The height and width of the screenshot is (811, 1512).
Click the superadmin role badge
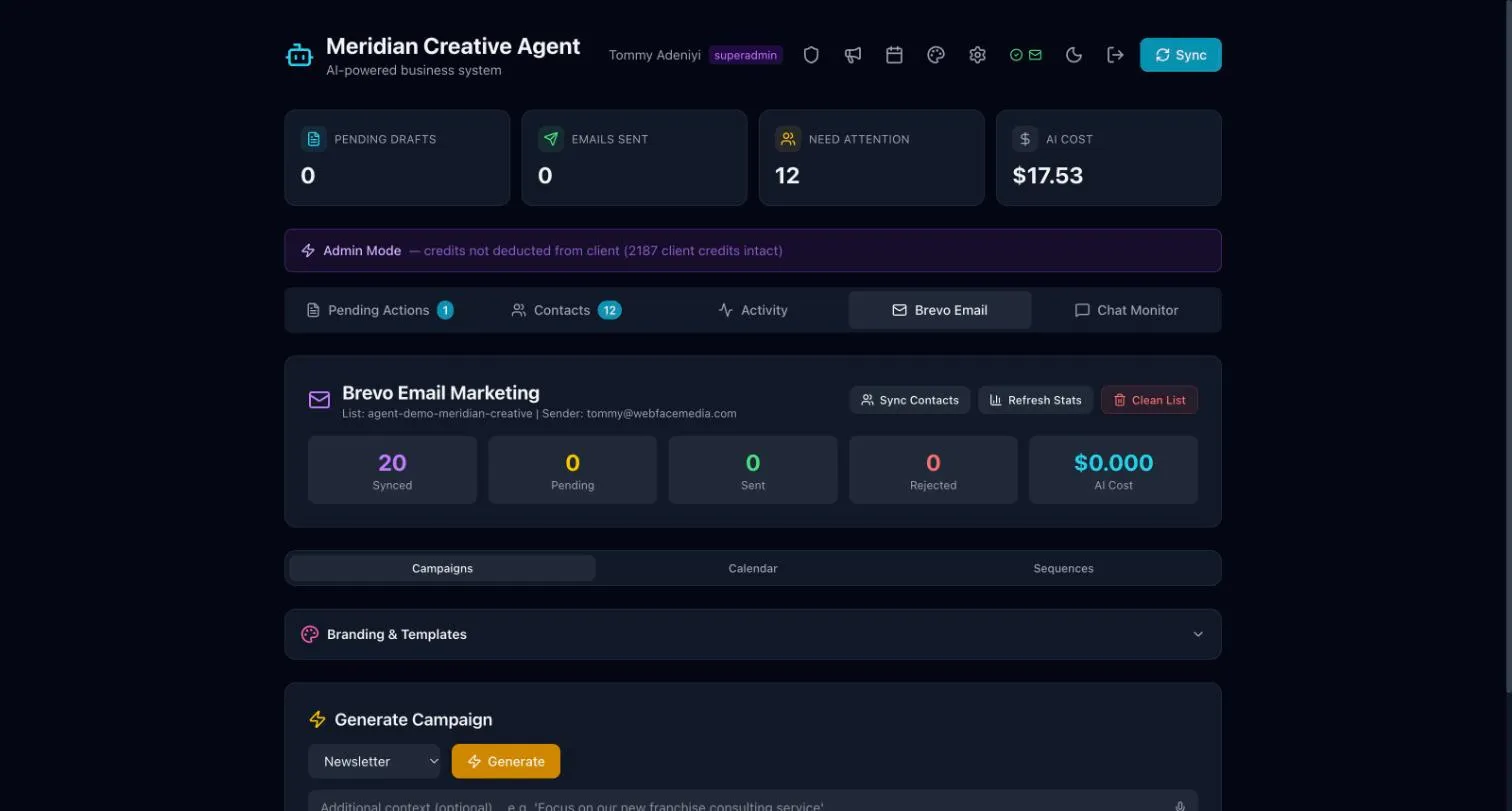tap(746, 55)
